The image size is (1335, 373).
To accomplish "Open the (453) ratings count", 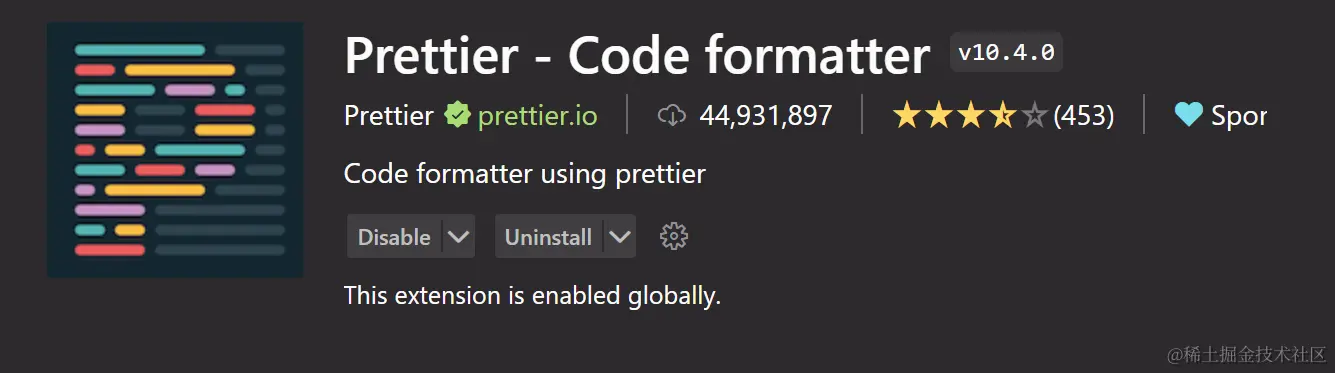I will coord(1083,116).
